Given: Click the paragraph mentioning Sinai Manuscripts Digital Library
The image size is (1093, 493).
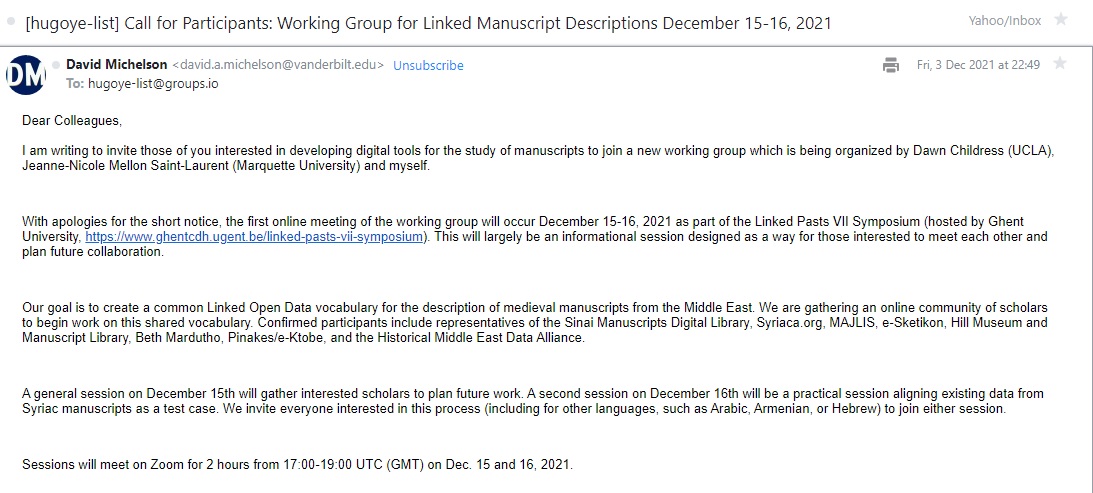Looking at the screenshot, I should click(x=535, y=322).
